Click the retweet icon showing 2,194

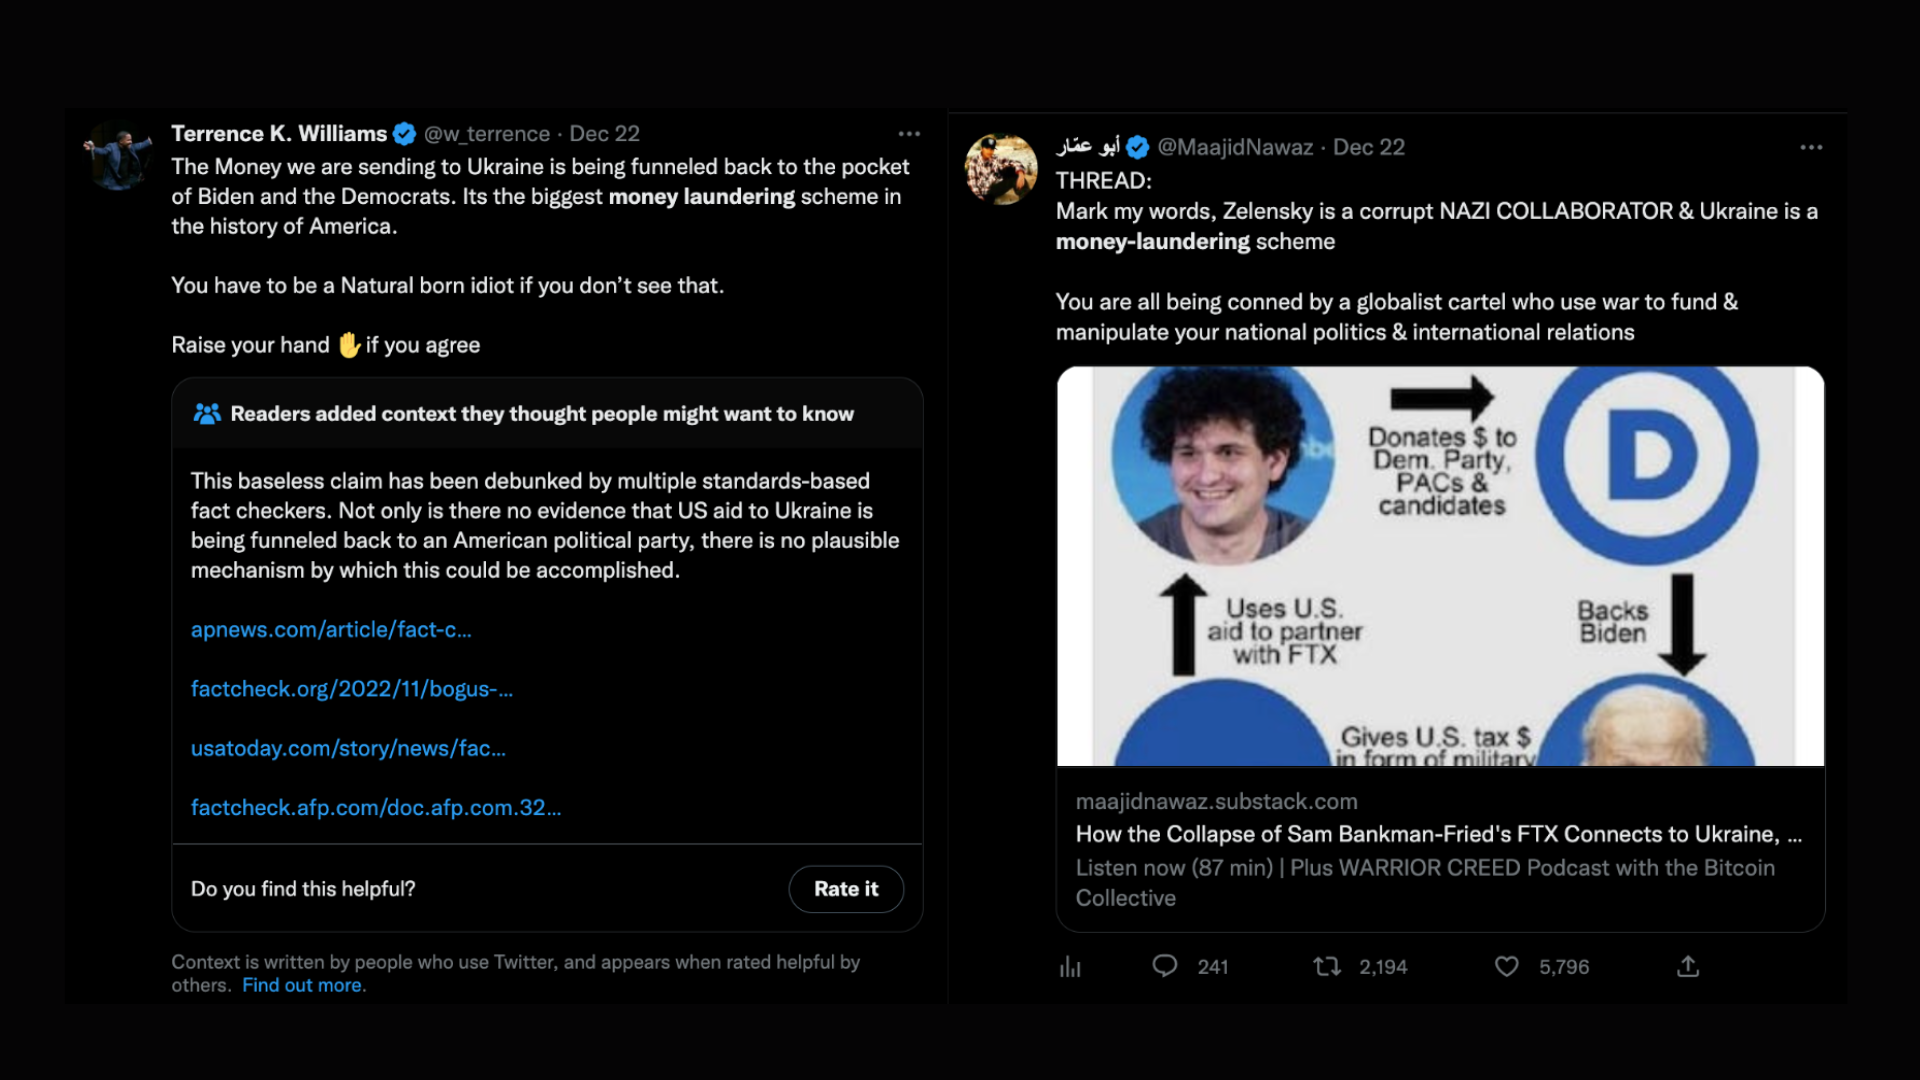[1327, 966]
